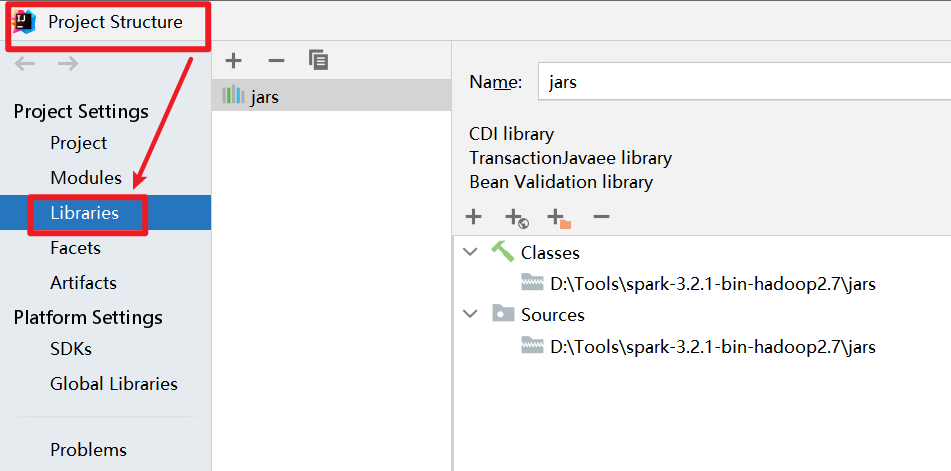Screen dimensions: 951x471
Task: Collapse the Sources tree node
Action: point(471,314)
